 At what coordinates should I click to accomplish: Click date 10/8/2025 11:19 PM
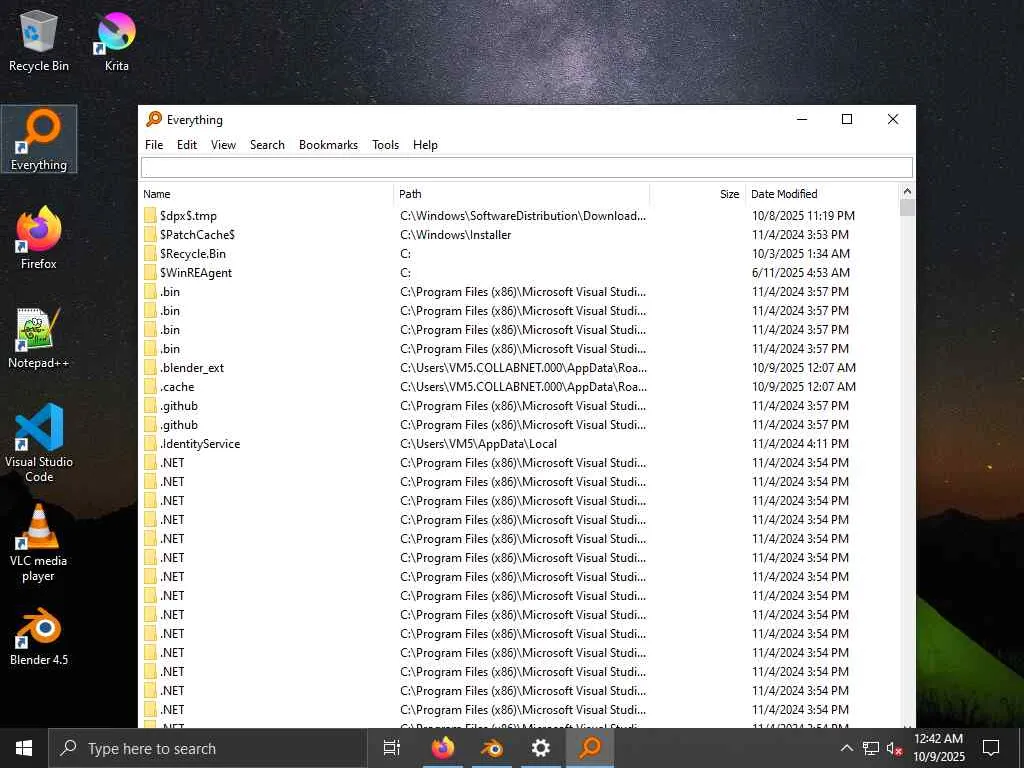tap(803, 216)
